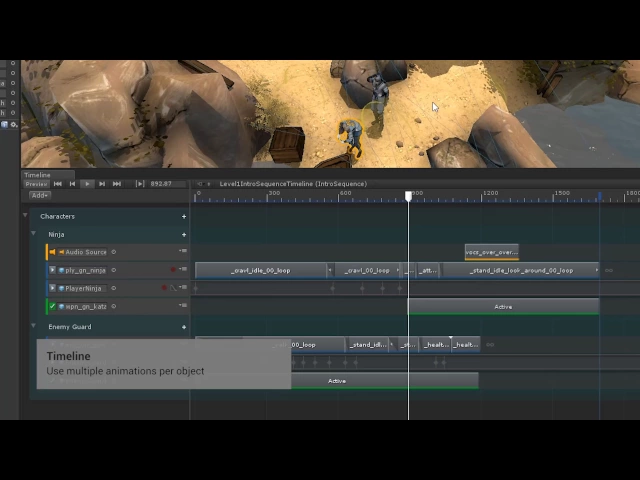
Task: Select the highlighted ninja in the scene view
Action: tap(350, 138)
